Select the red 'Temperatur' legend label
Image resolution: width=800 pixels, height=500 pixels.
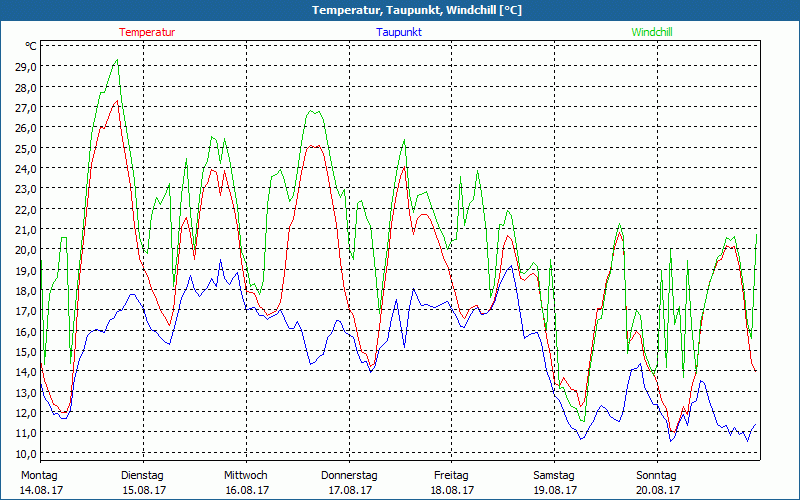click(147, 32)
